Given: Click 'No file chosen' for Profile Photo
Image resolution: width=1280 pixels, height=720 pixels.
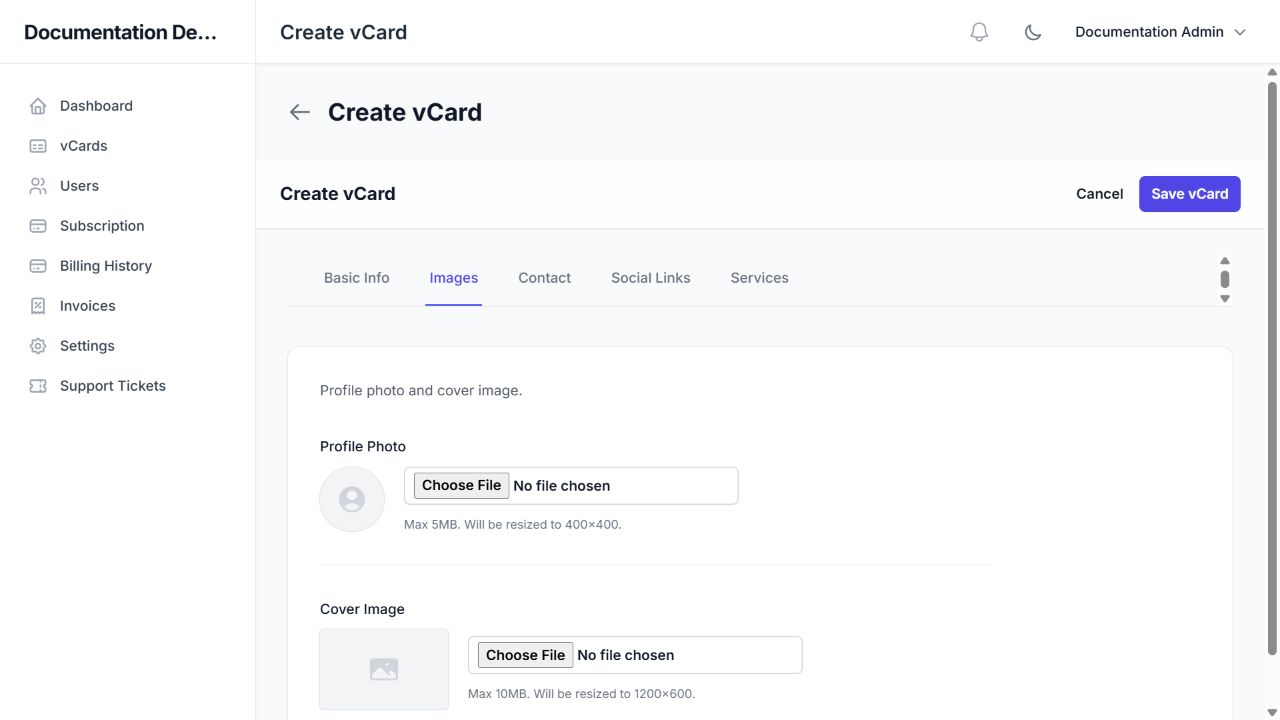Looking at the screenshot, I should click(x=562, y=486).
